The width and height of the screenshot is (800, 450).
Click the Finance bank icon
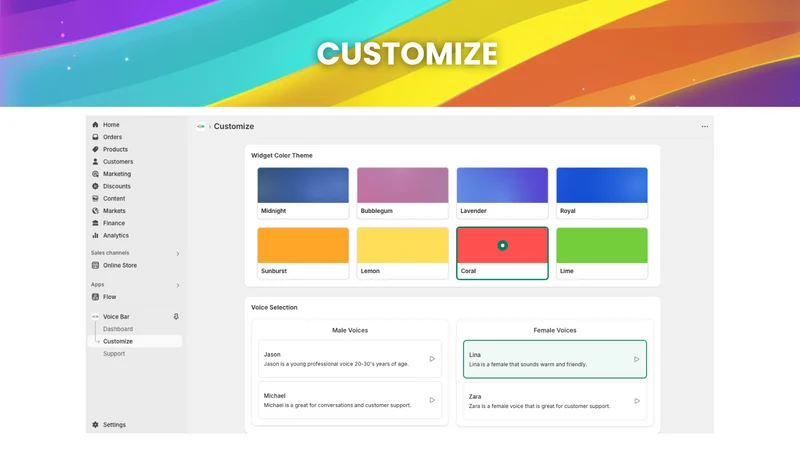(95, 223)
